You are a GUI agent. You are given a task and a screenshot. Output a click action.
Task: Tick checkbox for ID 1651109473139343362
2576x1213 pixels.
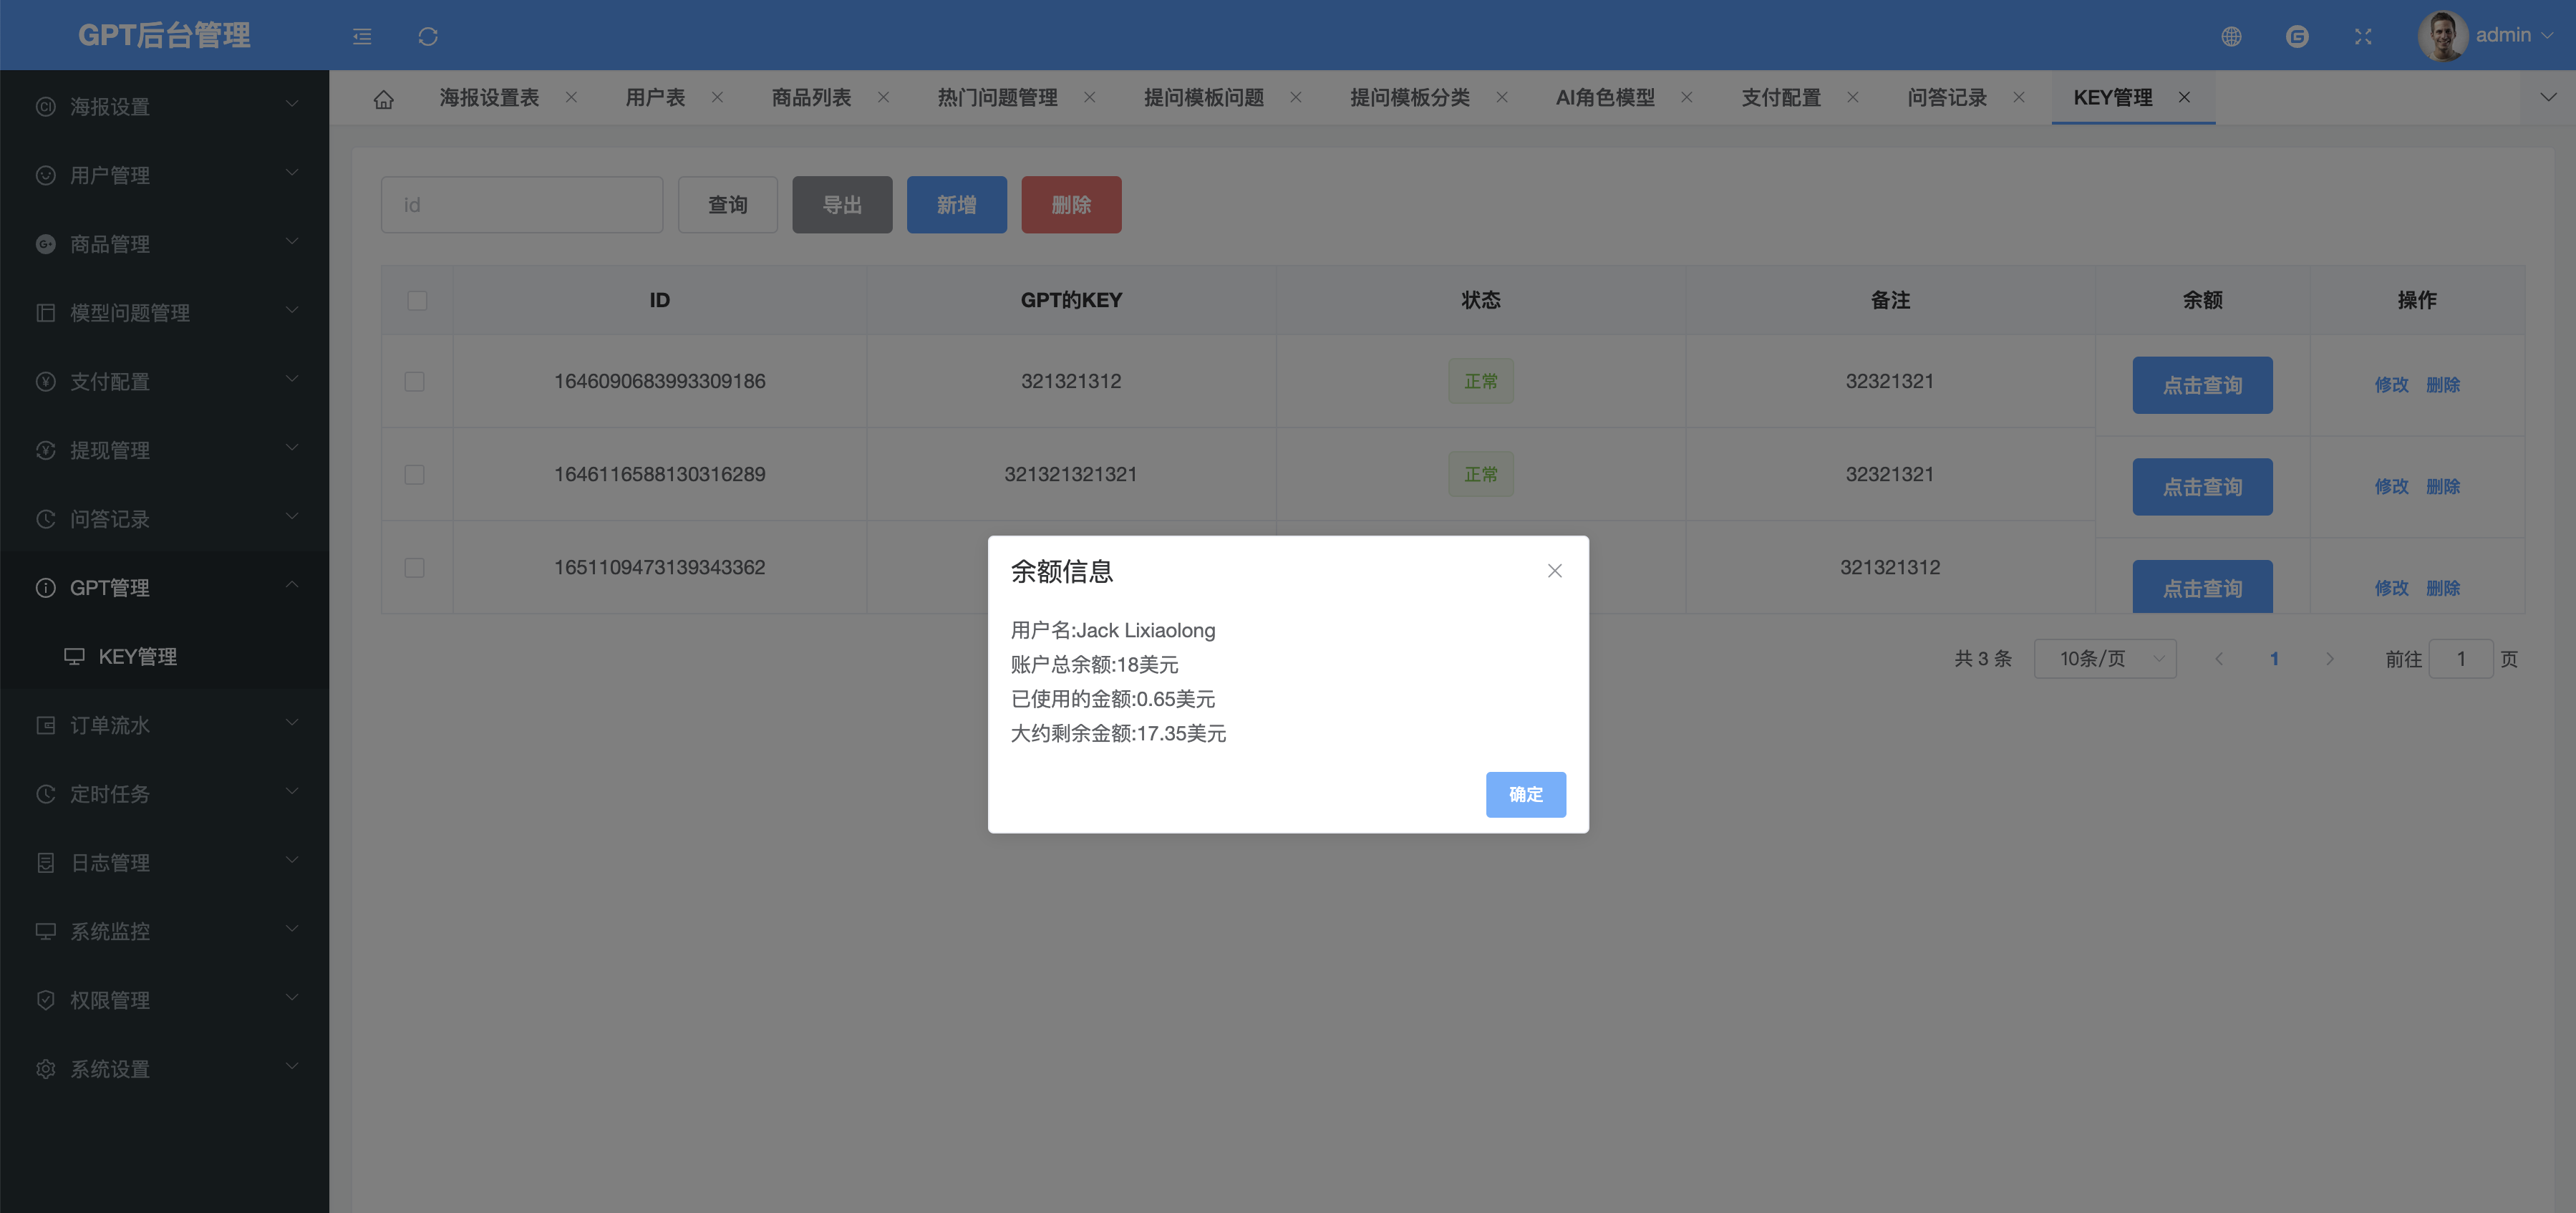(414, 567)
